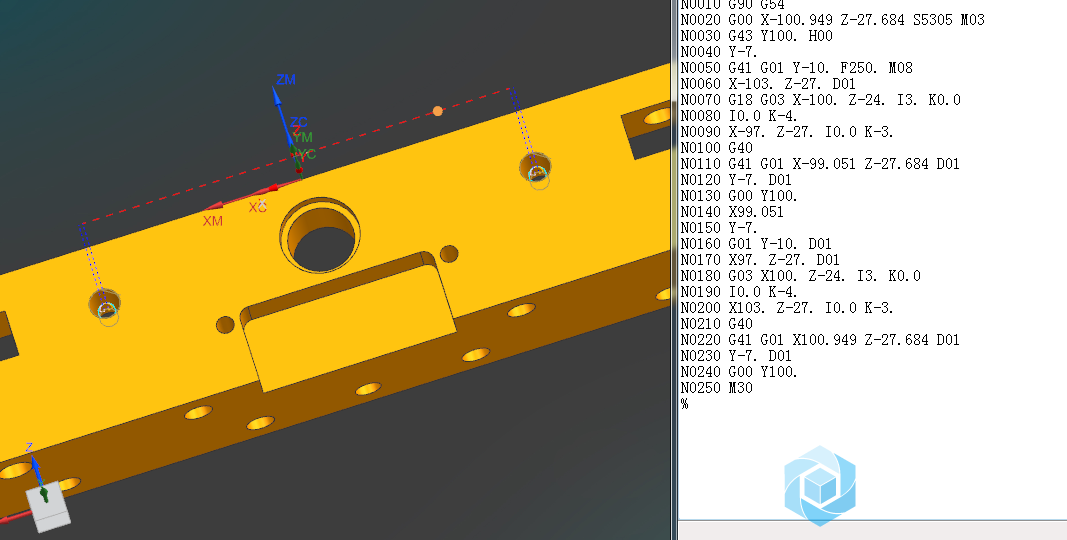Select the large counterbored center hole
Viewport: 1067px width, 540px height.
coord(321,235)
